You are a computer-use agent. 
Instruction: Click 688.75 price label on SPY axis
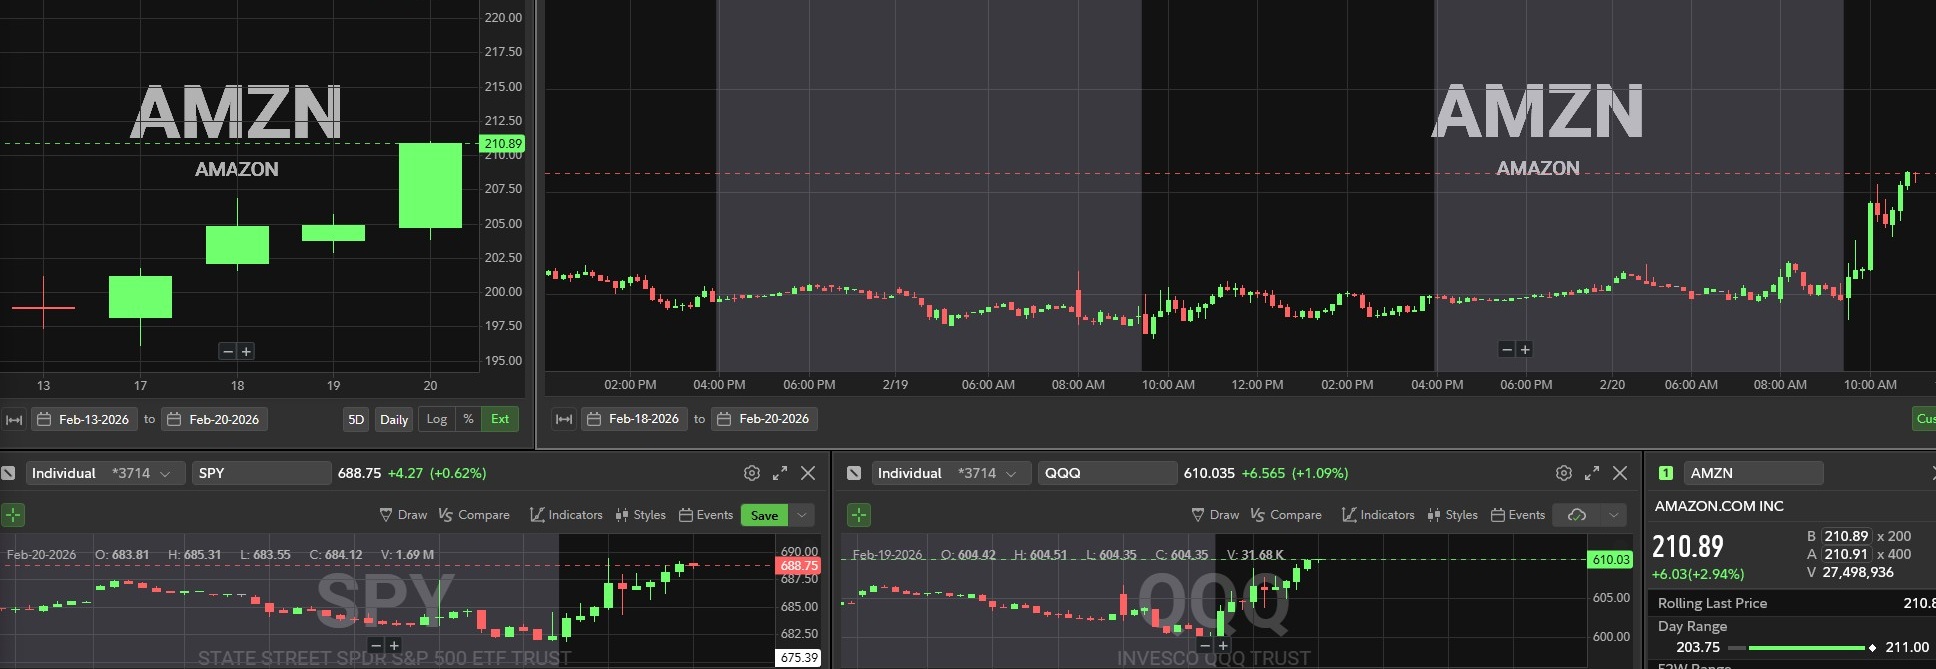pos(799,566)
